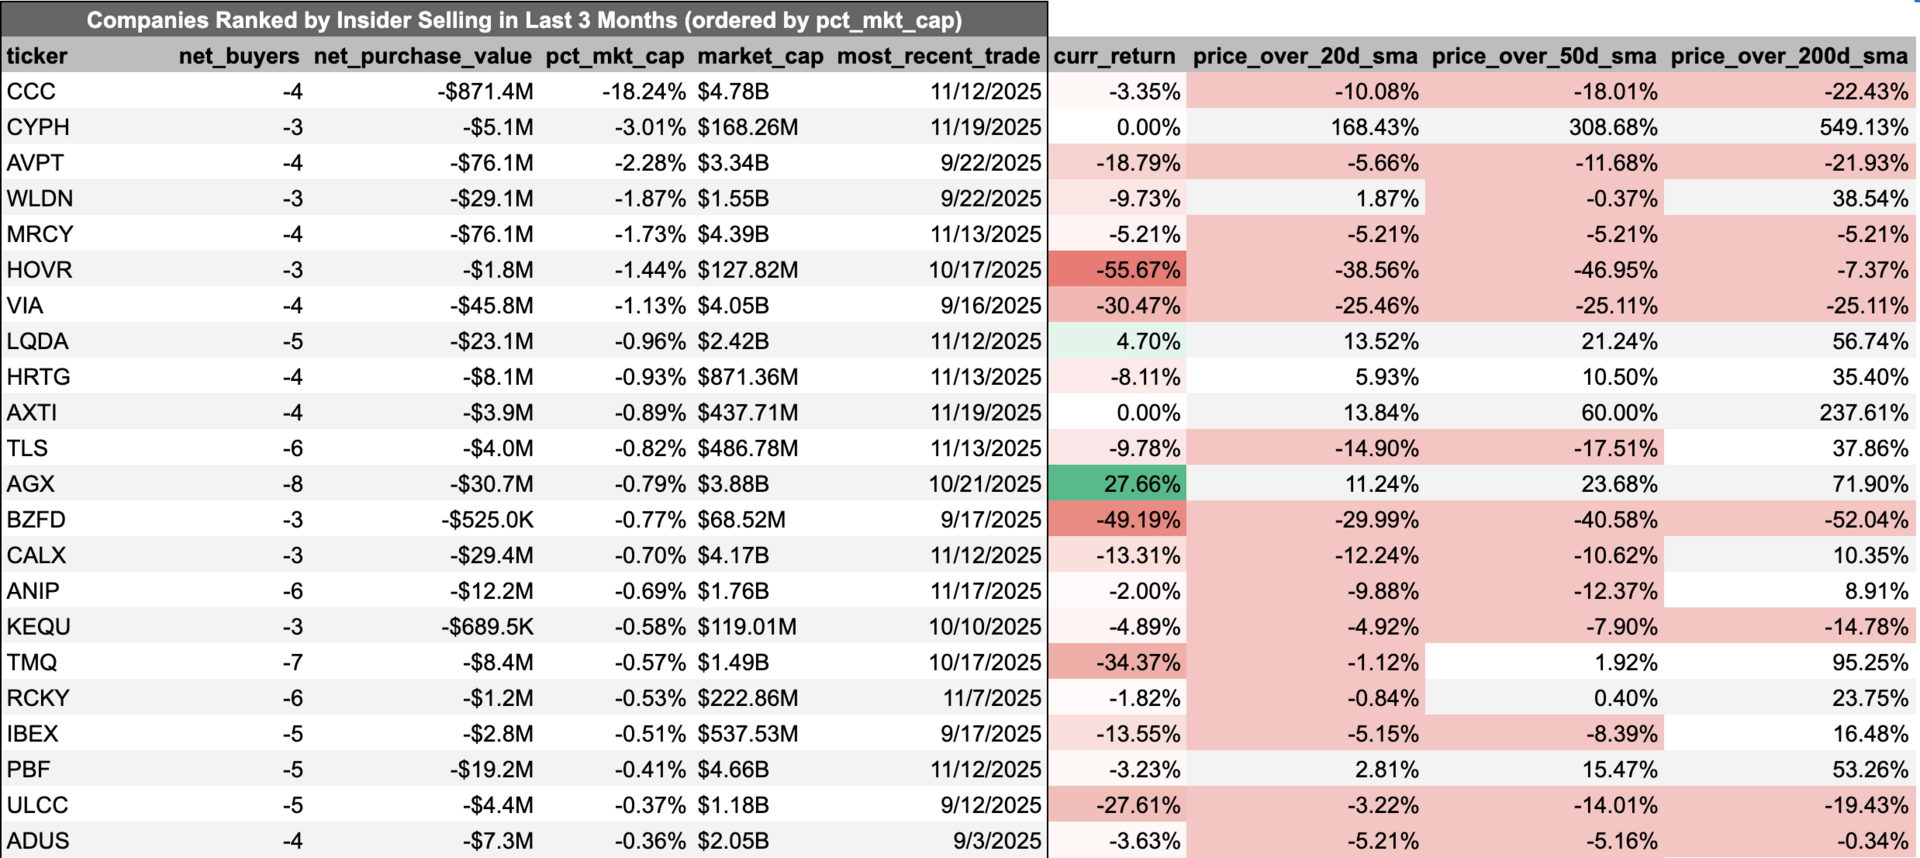Select the net_buyers column header
This screenshot has width=1920, height=858.
coord(239,56)
